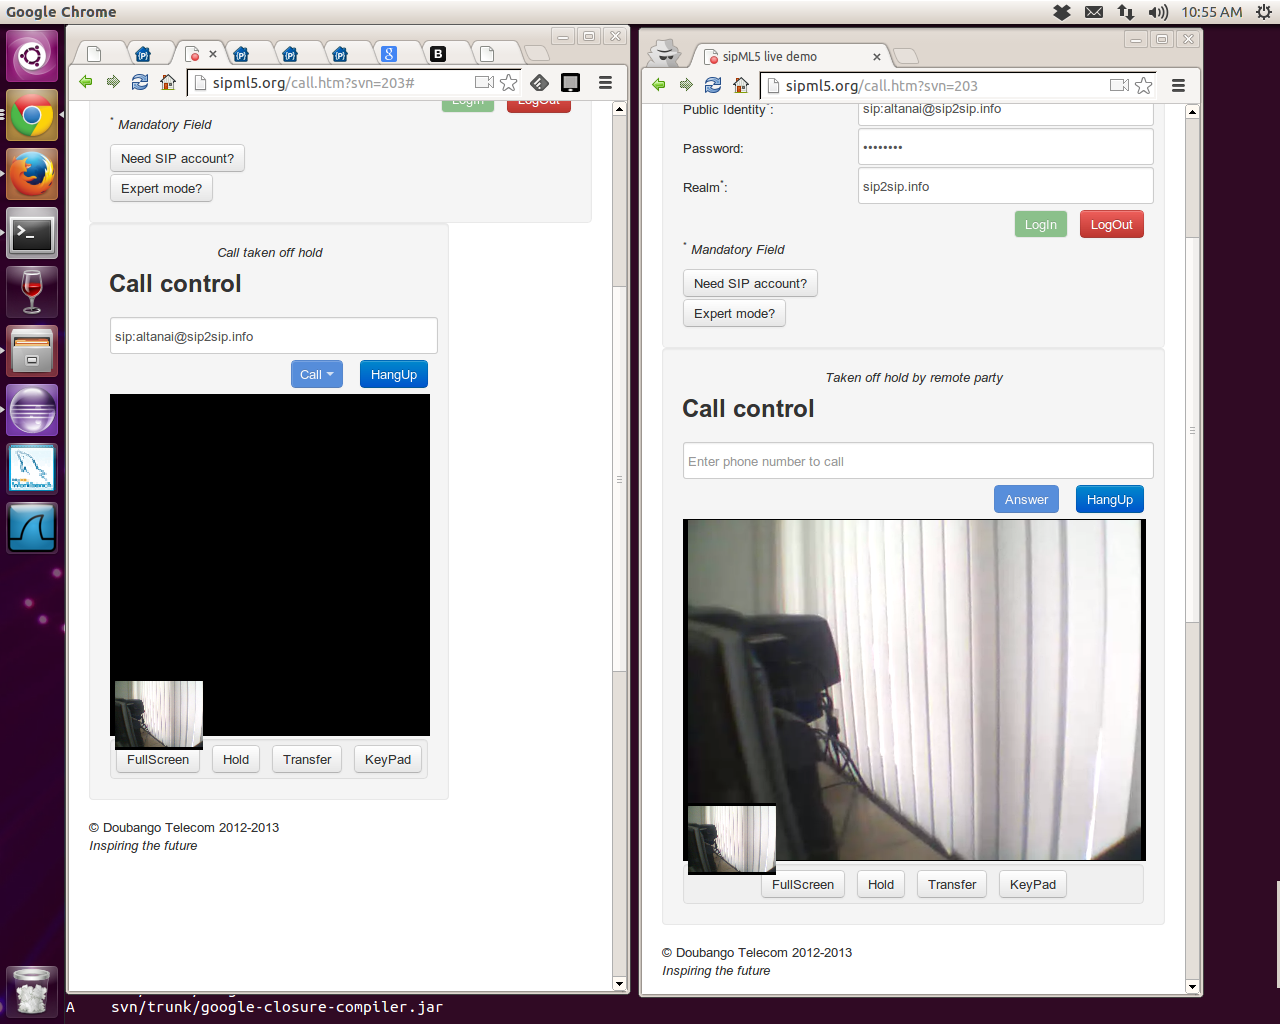Image resolution: width=1280 pixels, height=1024 pixels.
Task: Open home page in the left Chrome window
Action: coord(168,82)
